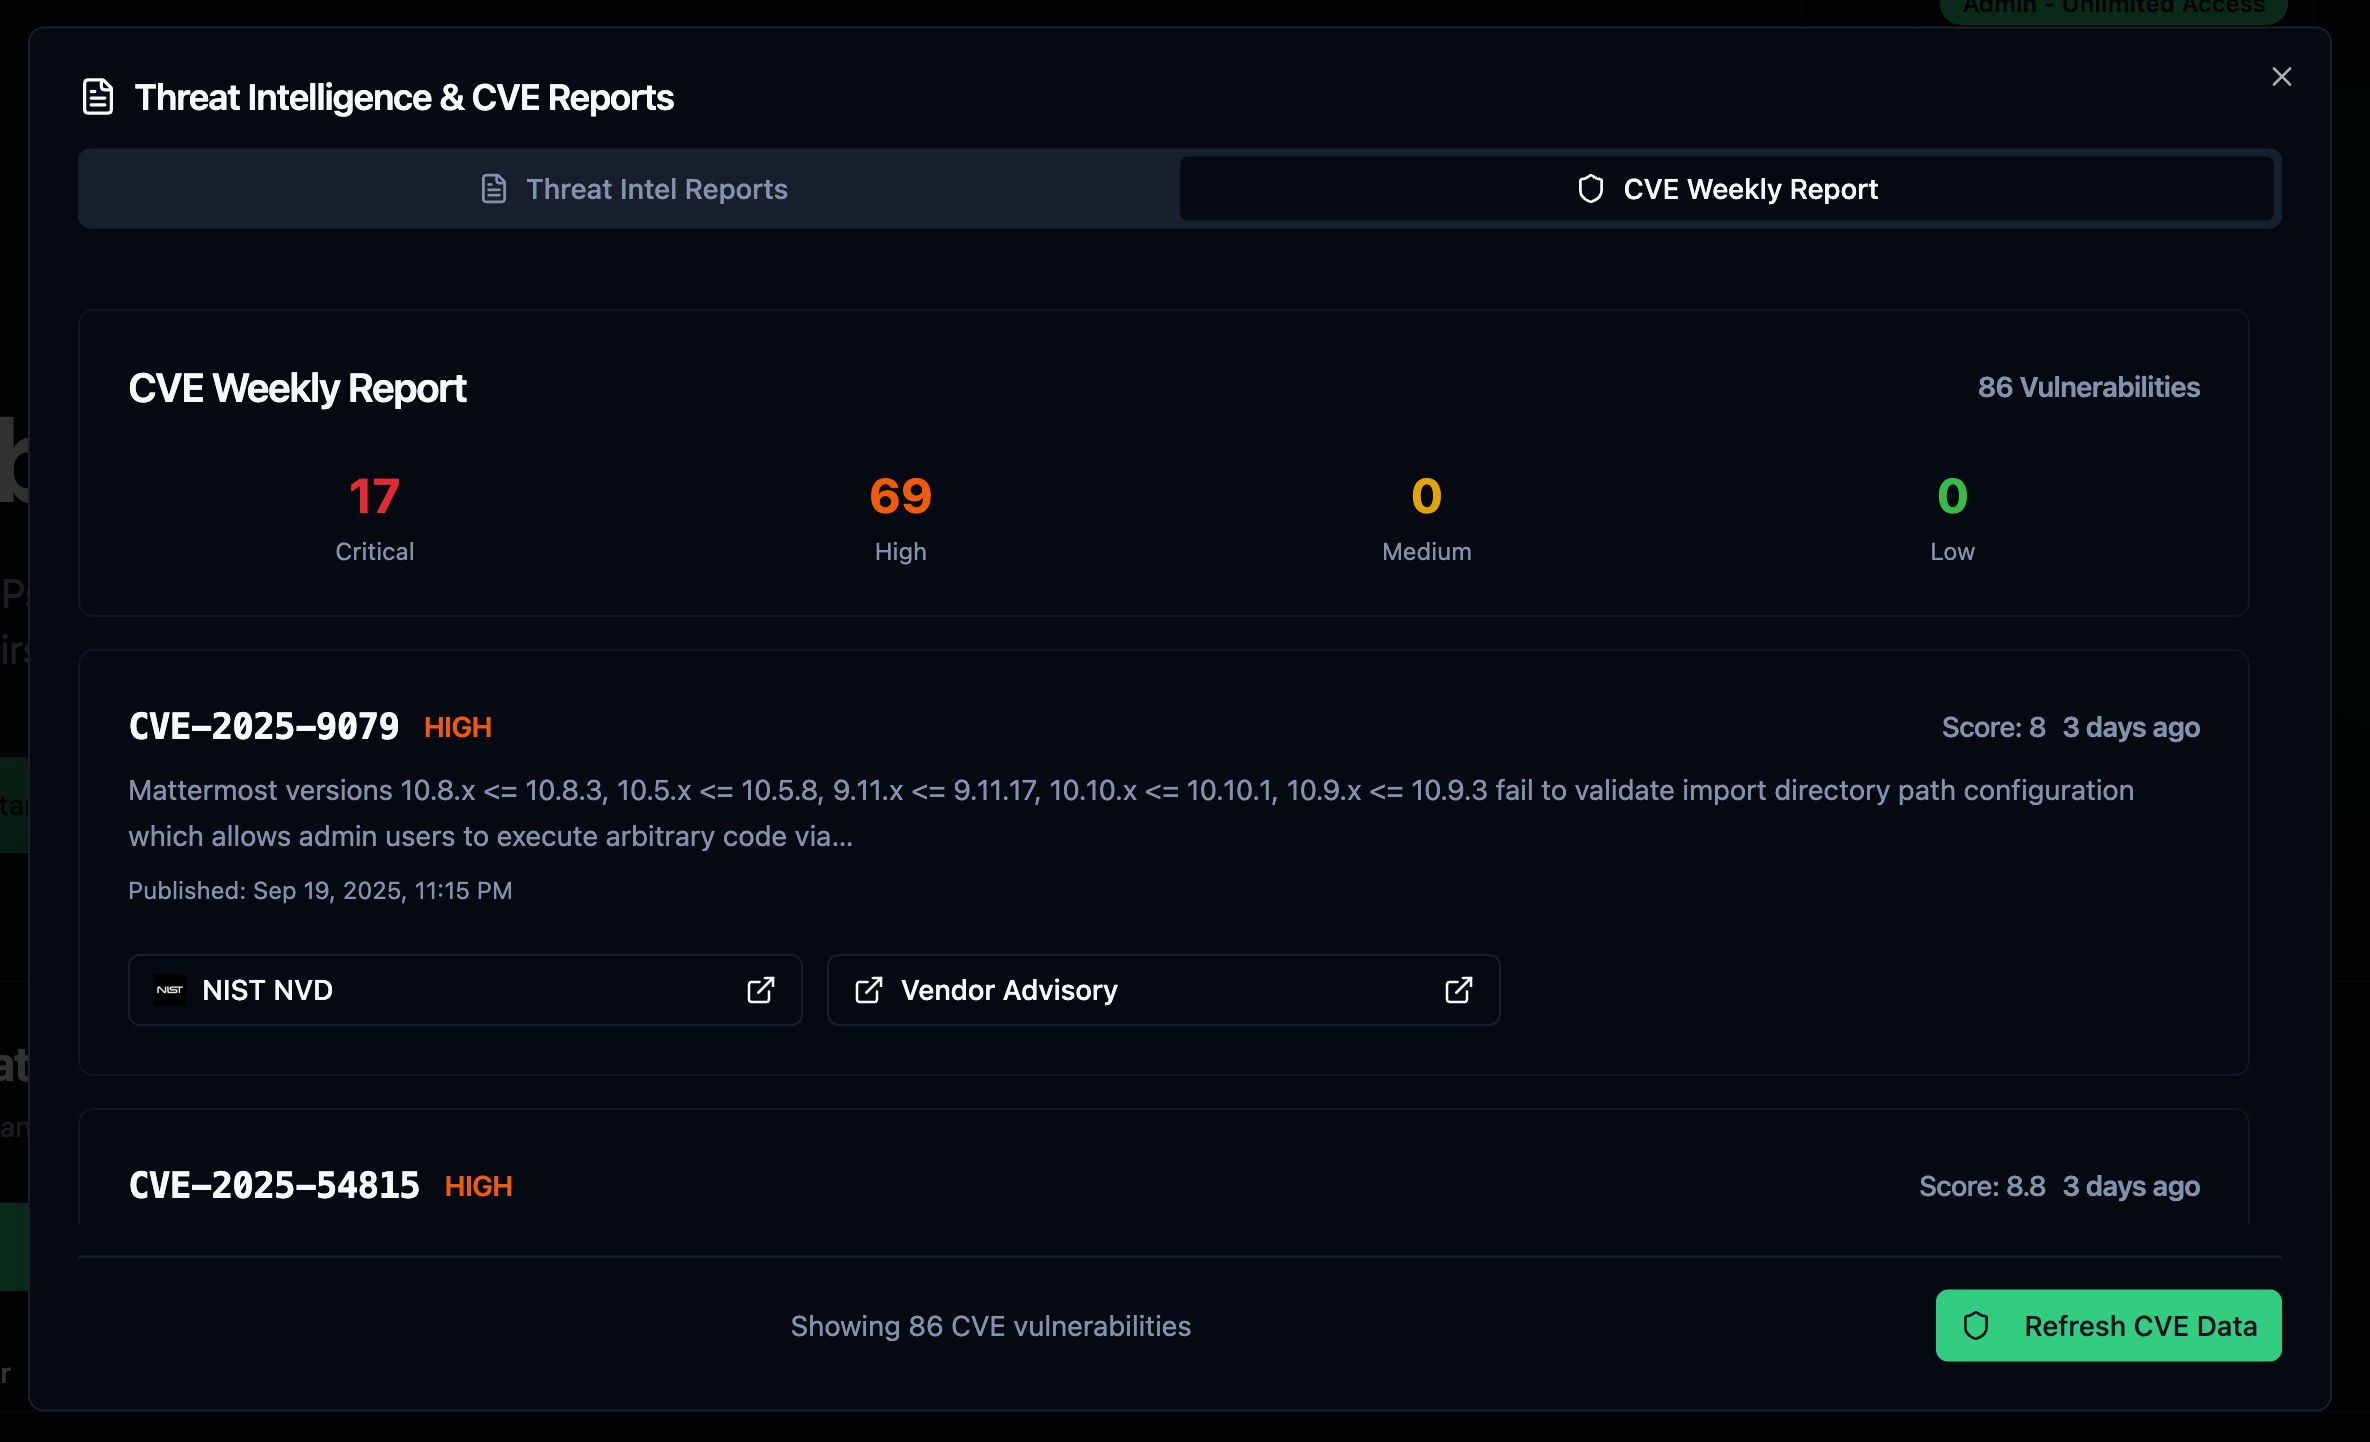Click external link arrow on NIST NVD button
This screenshot has height=1442, width=2370.
pos(760,990)
